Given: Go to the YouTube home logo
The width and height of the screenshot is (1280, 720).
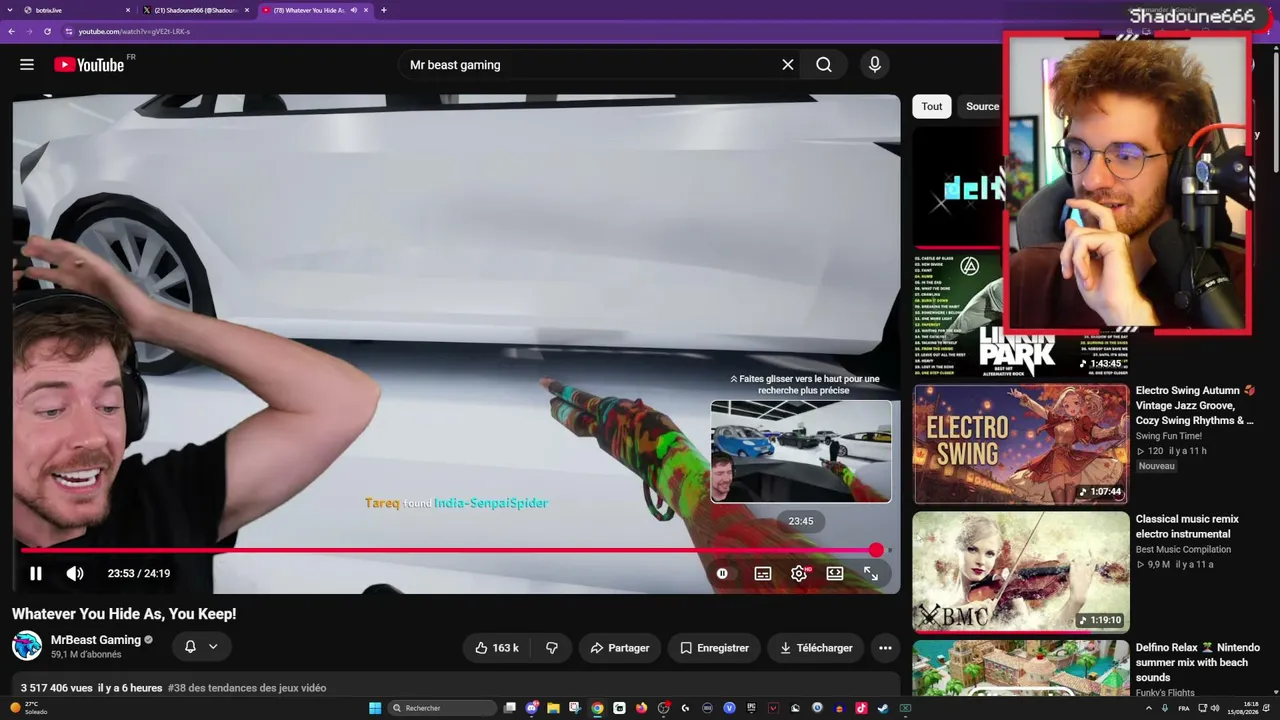Looking at the screenshot, I should 89,65.
